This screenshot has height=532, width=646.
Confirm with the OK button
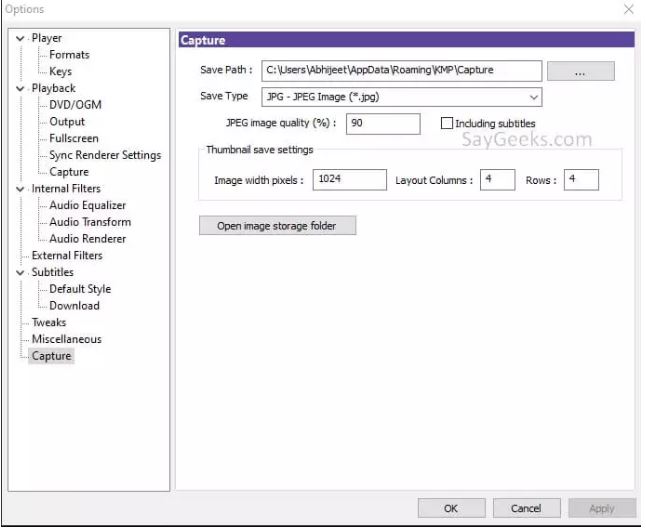tap(452, 509)
